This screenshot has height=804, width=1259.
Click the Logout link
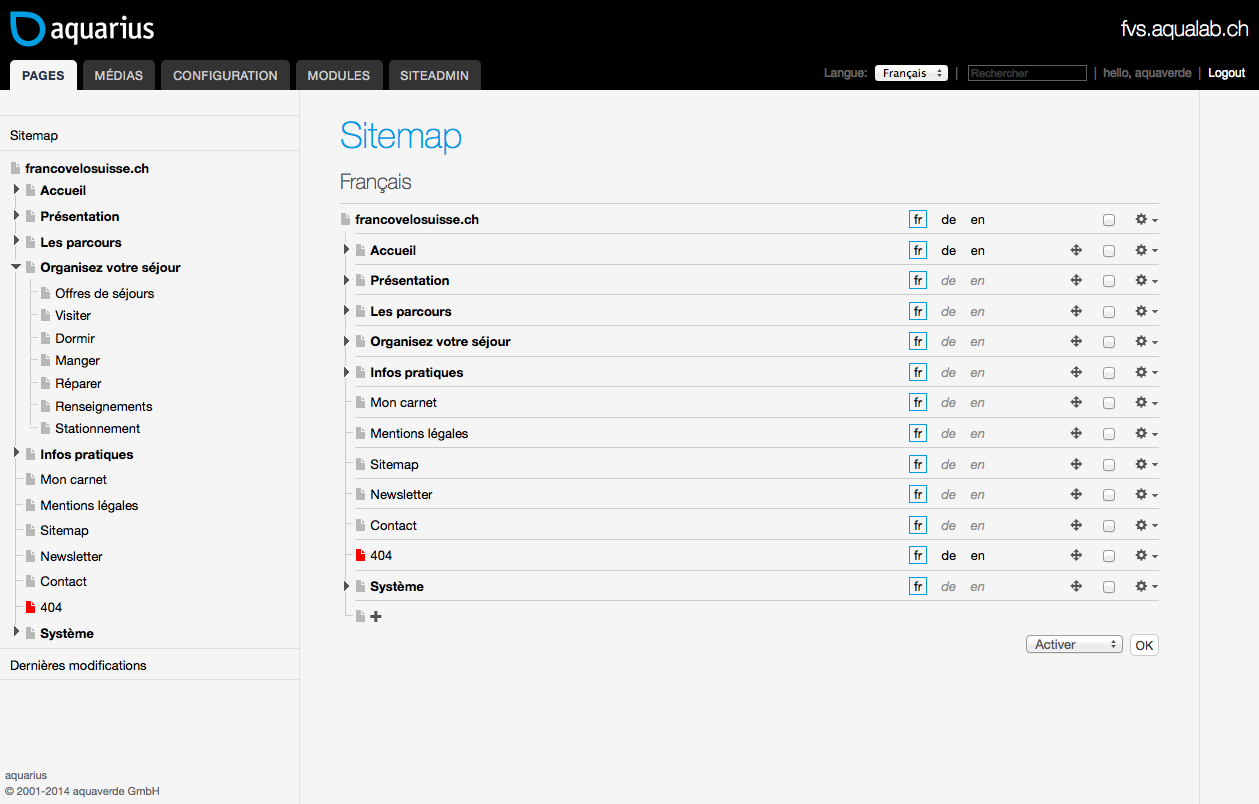1226,73
